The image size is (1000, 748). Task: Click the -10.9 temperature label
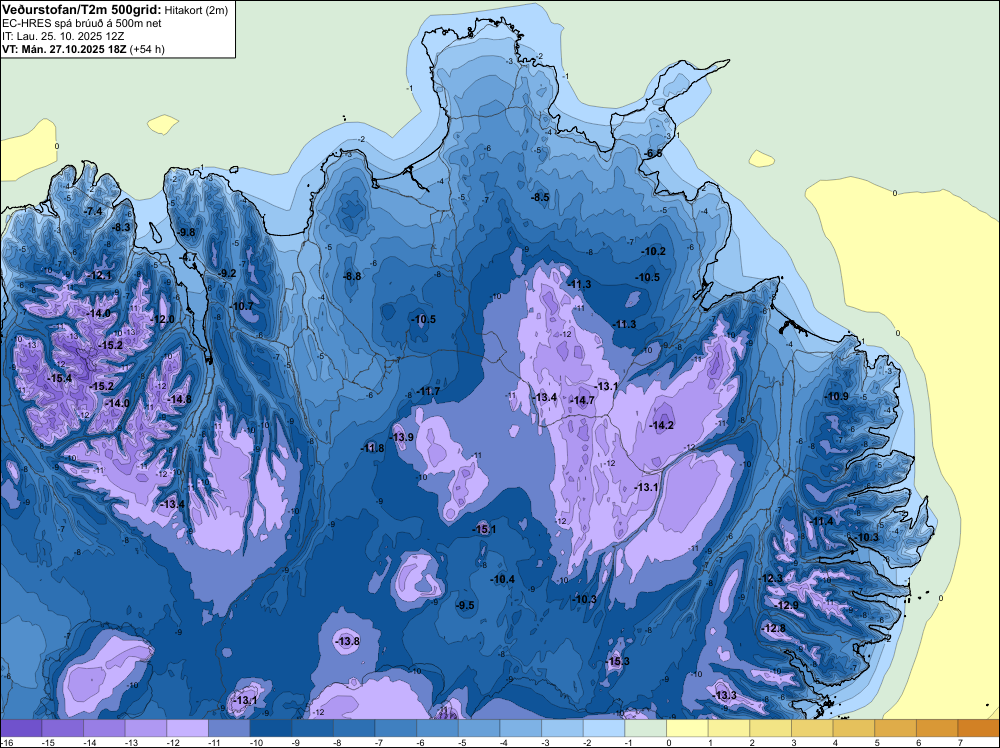click(837, 396)
